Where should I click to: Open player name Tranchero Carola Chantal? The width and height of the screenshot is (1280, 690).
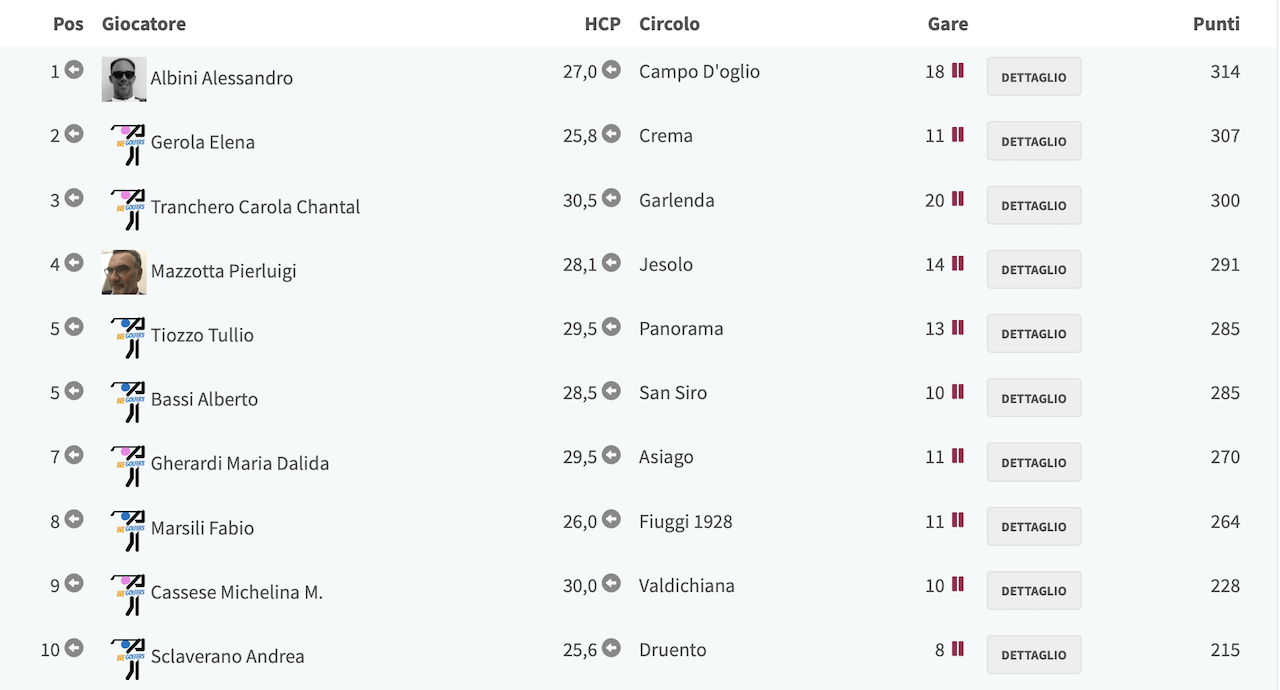point(255,207)
